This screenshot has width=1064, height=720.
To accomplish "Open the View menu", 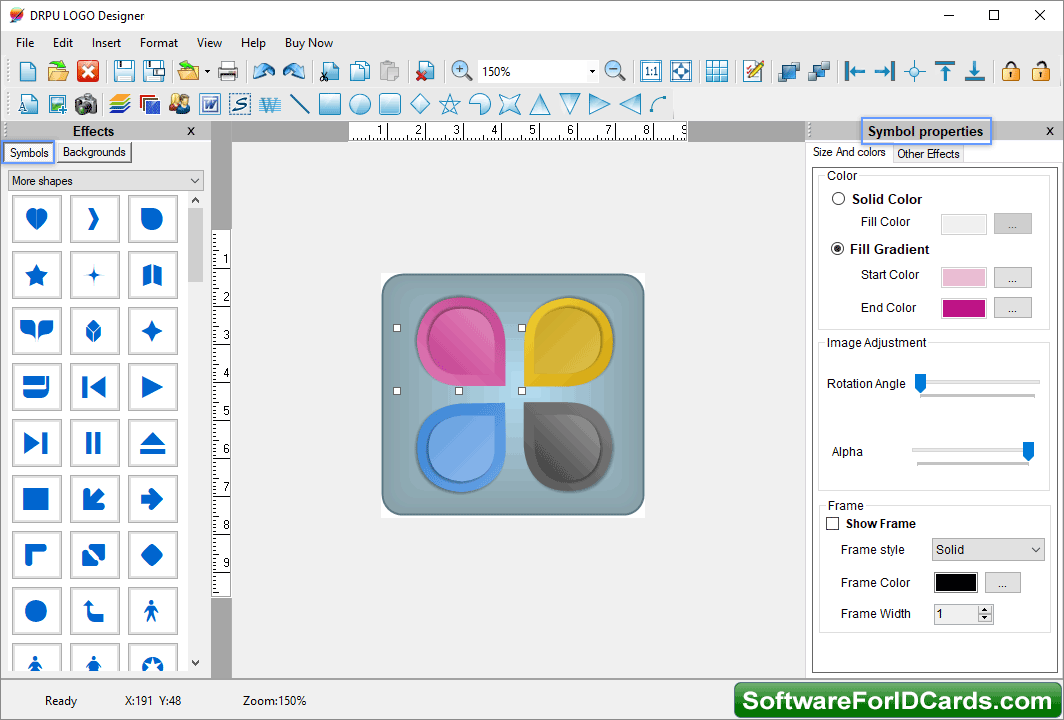I will click(x=210, y=43).
